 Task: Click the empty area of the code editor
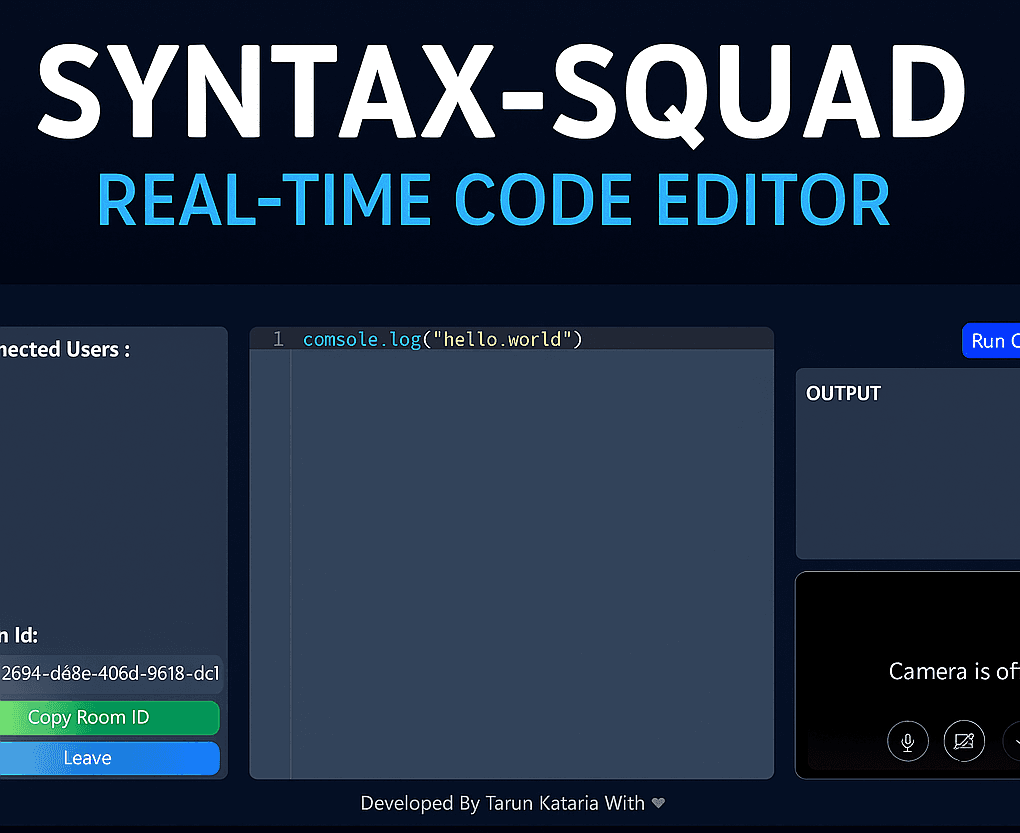[x=530, y=560]
